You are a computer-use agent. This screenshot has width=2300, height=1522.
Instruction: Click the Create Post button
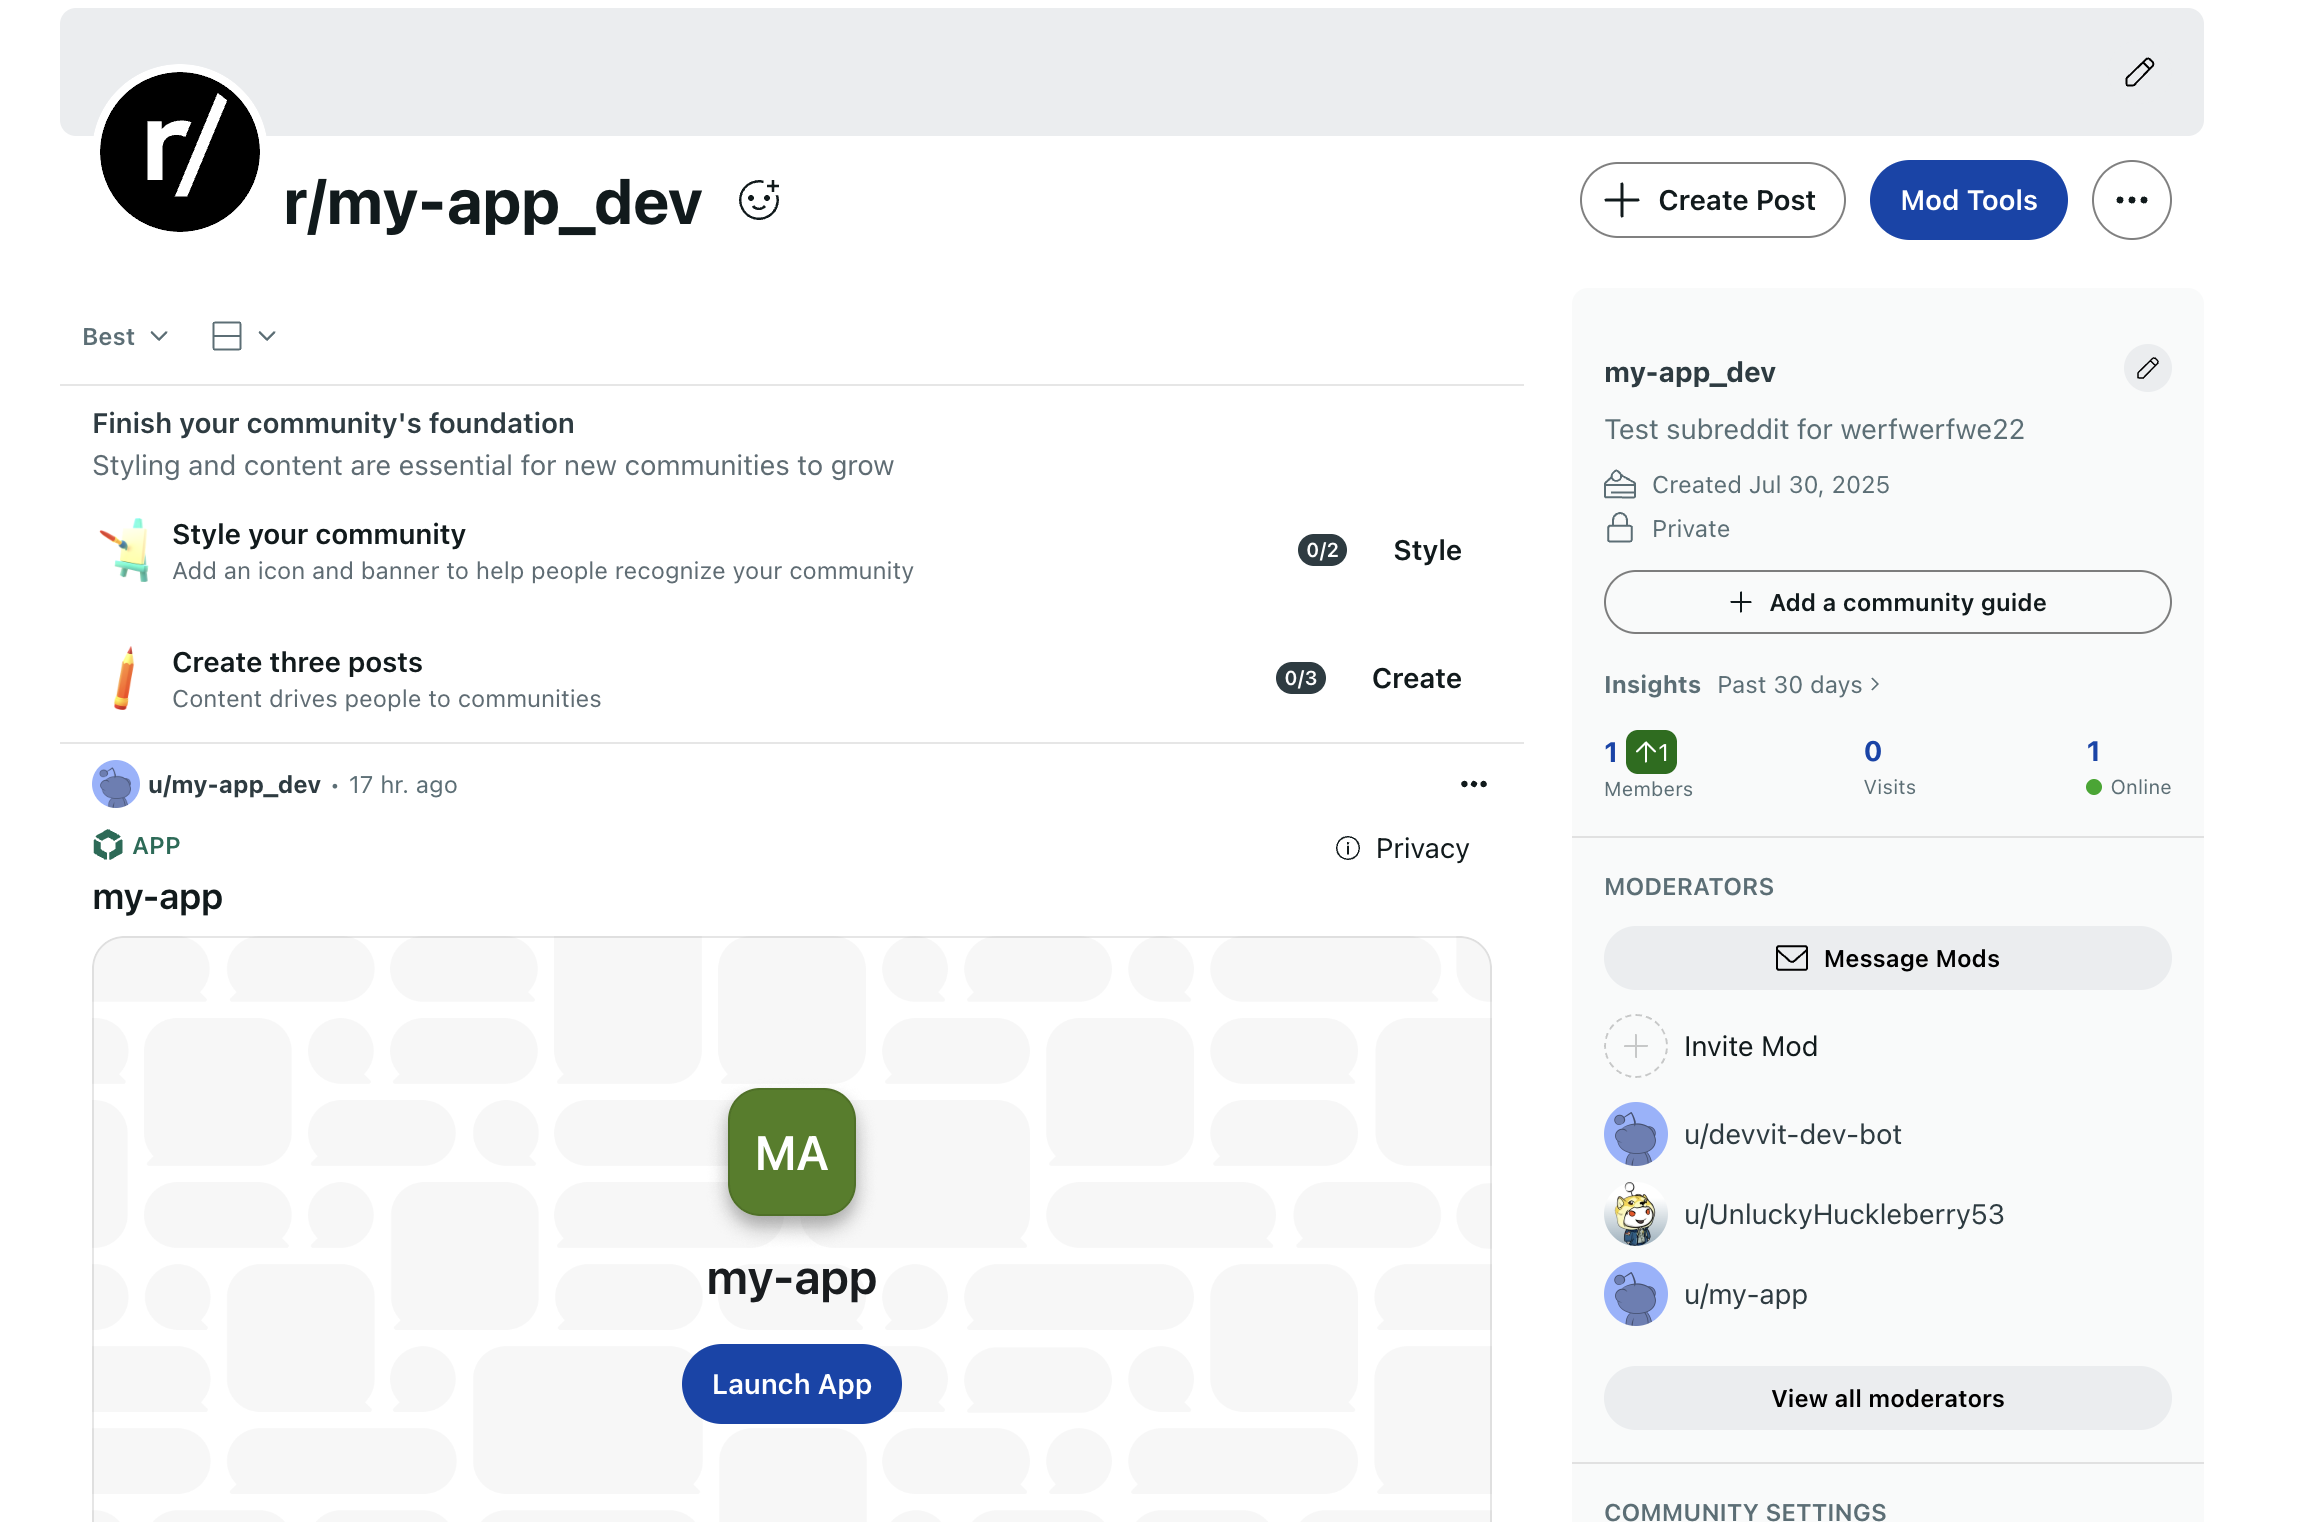(1712, 200)
